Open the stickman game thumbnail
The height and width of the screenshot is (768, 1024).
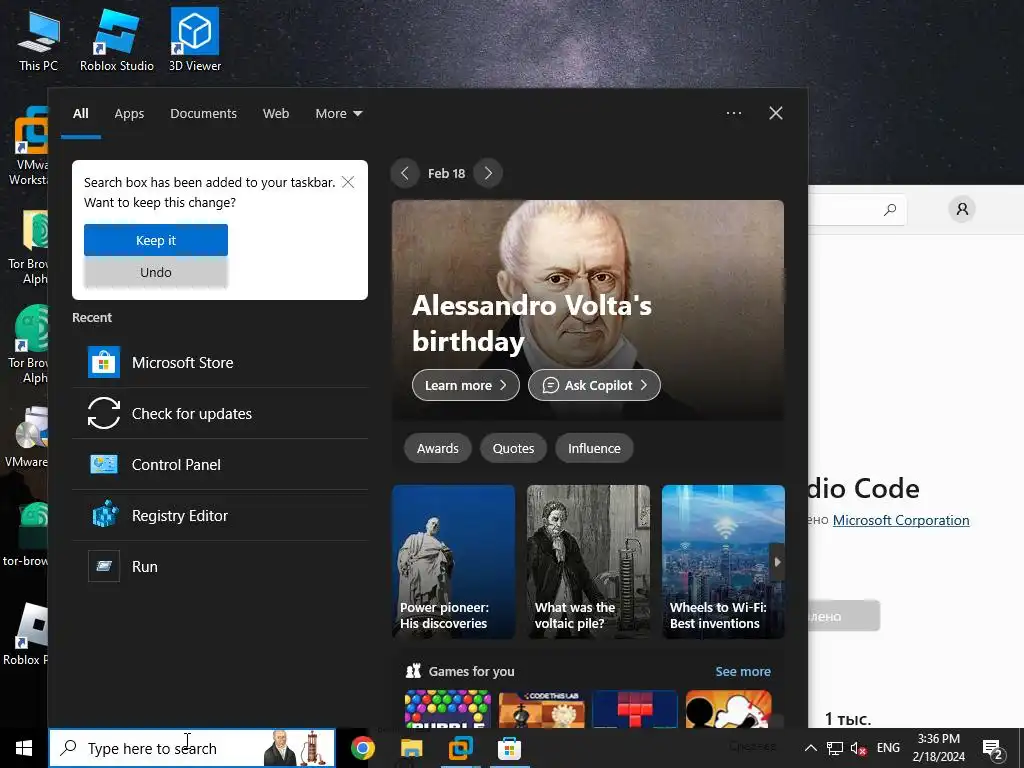click(x=728, y=709)
